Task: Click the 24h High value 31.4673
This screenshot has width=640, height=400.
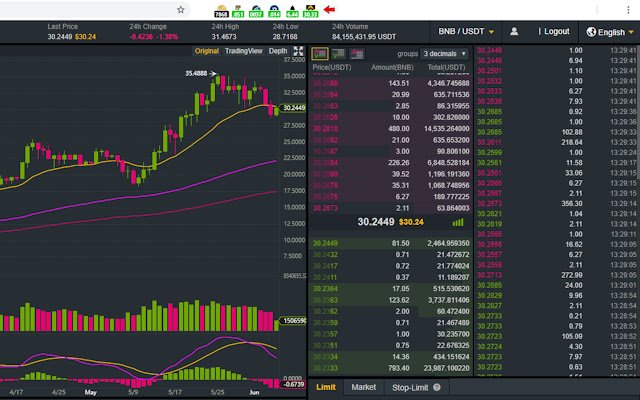Action: [224, 37]
